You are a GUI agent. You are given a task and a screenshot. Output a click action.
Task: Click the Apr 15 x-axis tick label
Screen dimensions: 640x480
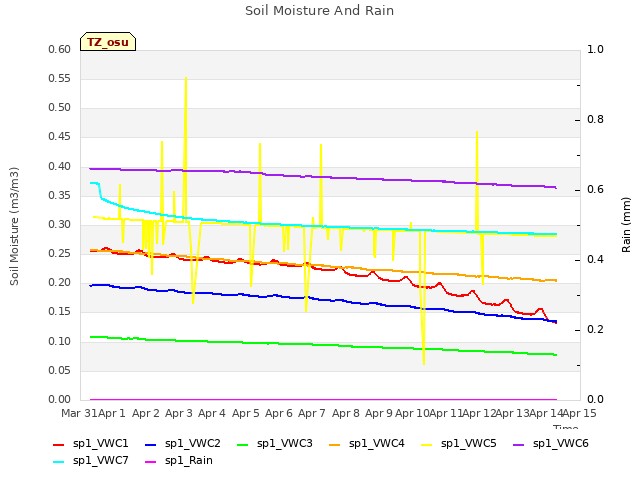click(x=580, y=413)
